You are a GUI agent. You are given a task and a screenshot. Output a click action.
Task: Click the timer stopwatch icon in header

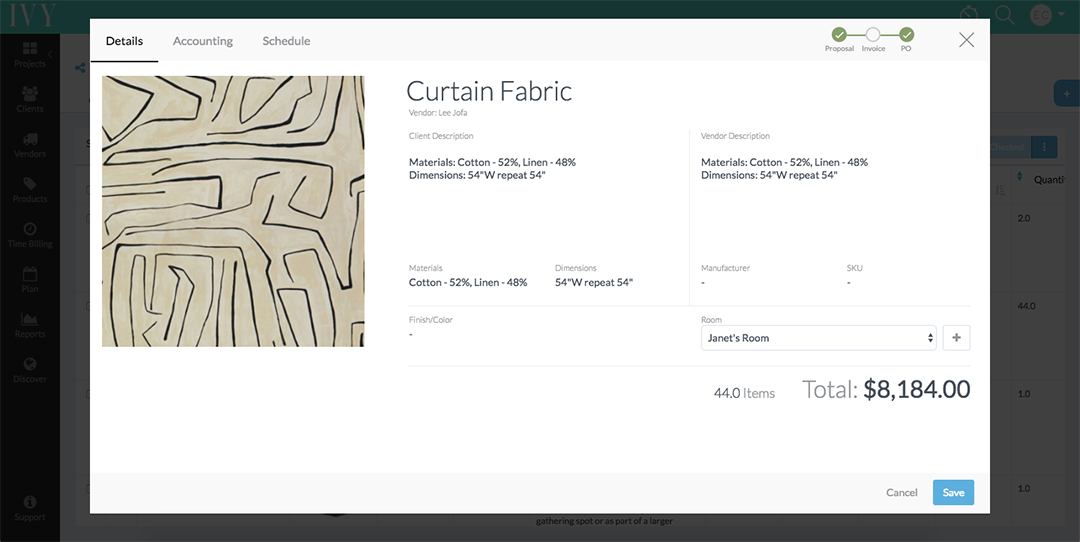(x=969, y=14)
